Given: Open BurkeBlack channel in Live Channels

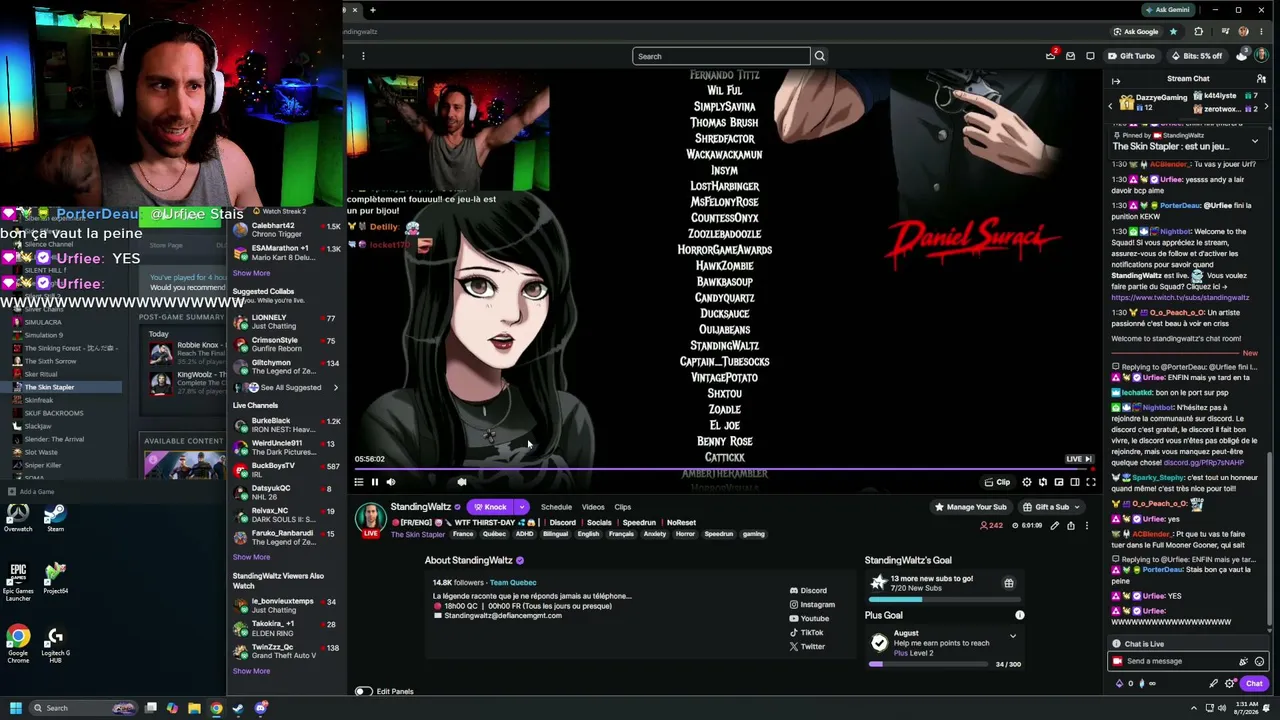Looking at the screenshot, I should (284, 425).
